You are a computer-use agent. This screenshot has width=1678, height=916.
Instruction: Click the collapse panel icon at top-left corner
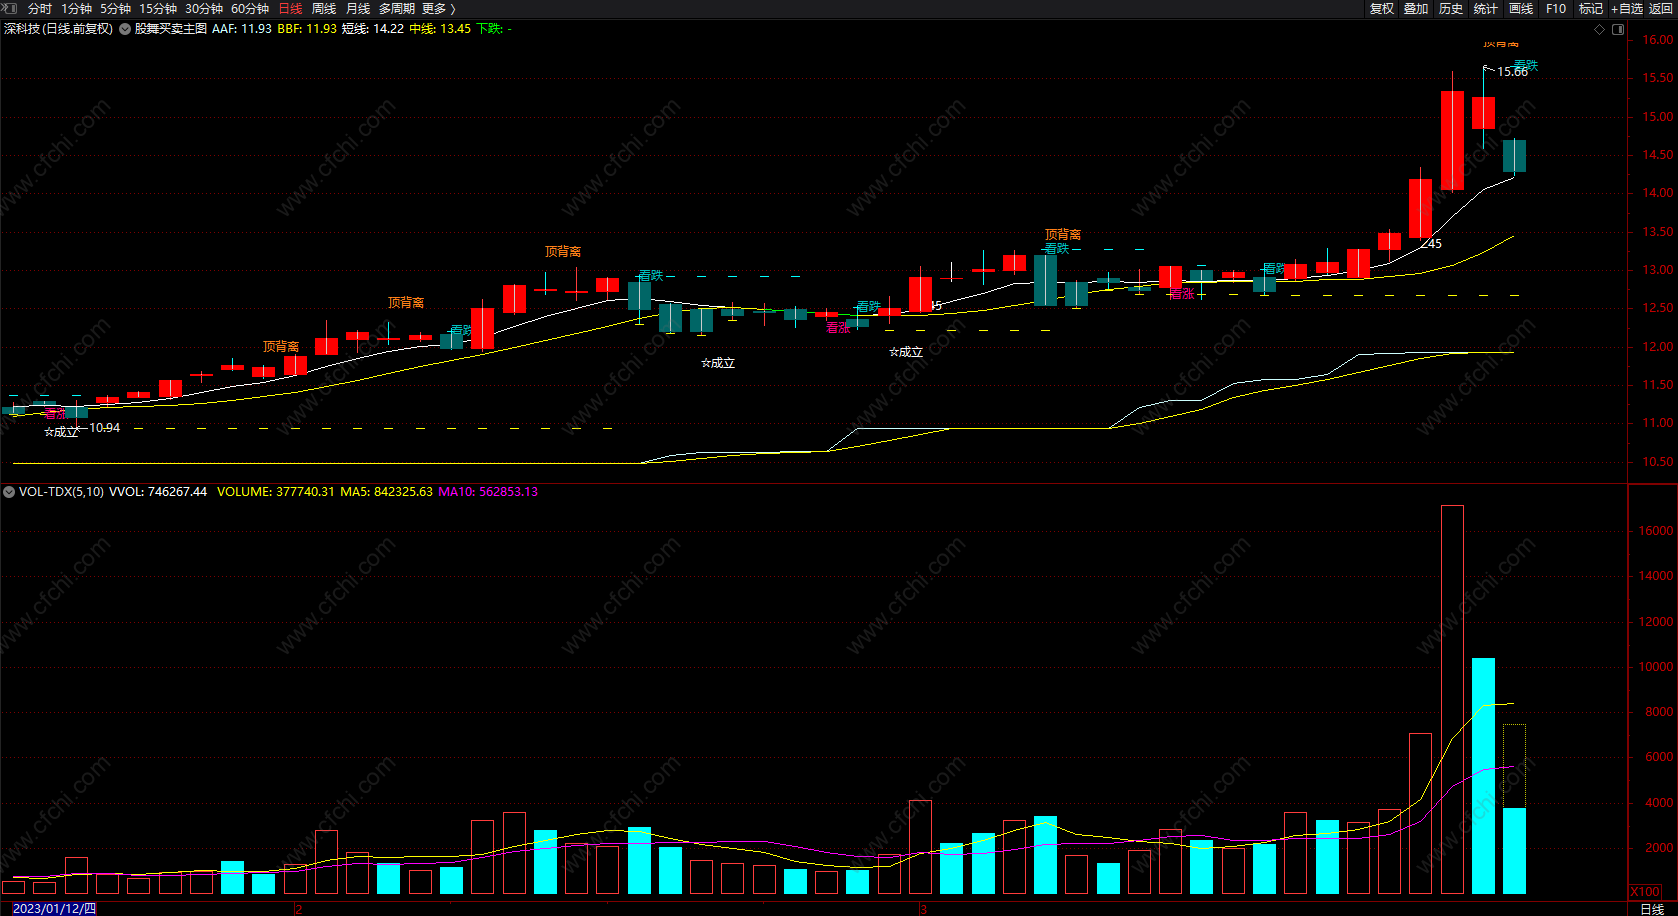coord(10,8)
